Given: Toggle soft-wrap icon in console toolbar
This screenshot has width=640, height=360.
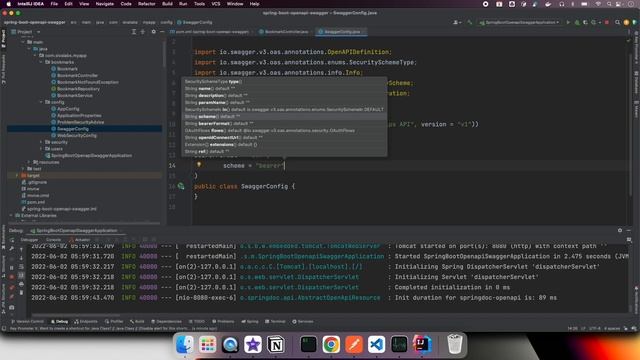Looking at the screenshot, I should pos(21,267).
